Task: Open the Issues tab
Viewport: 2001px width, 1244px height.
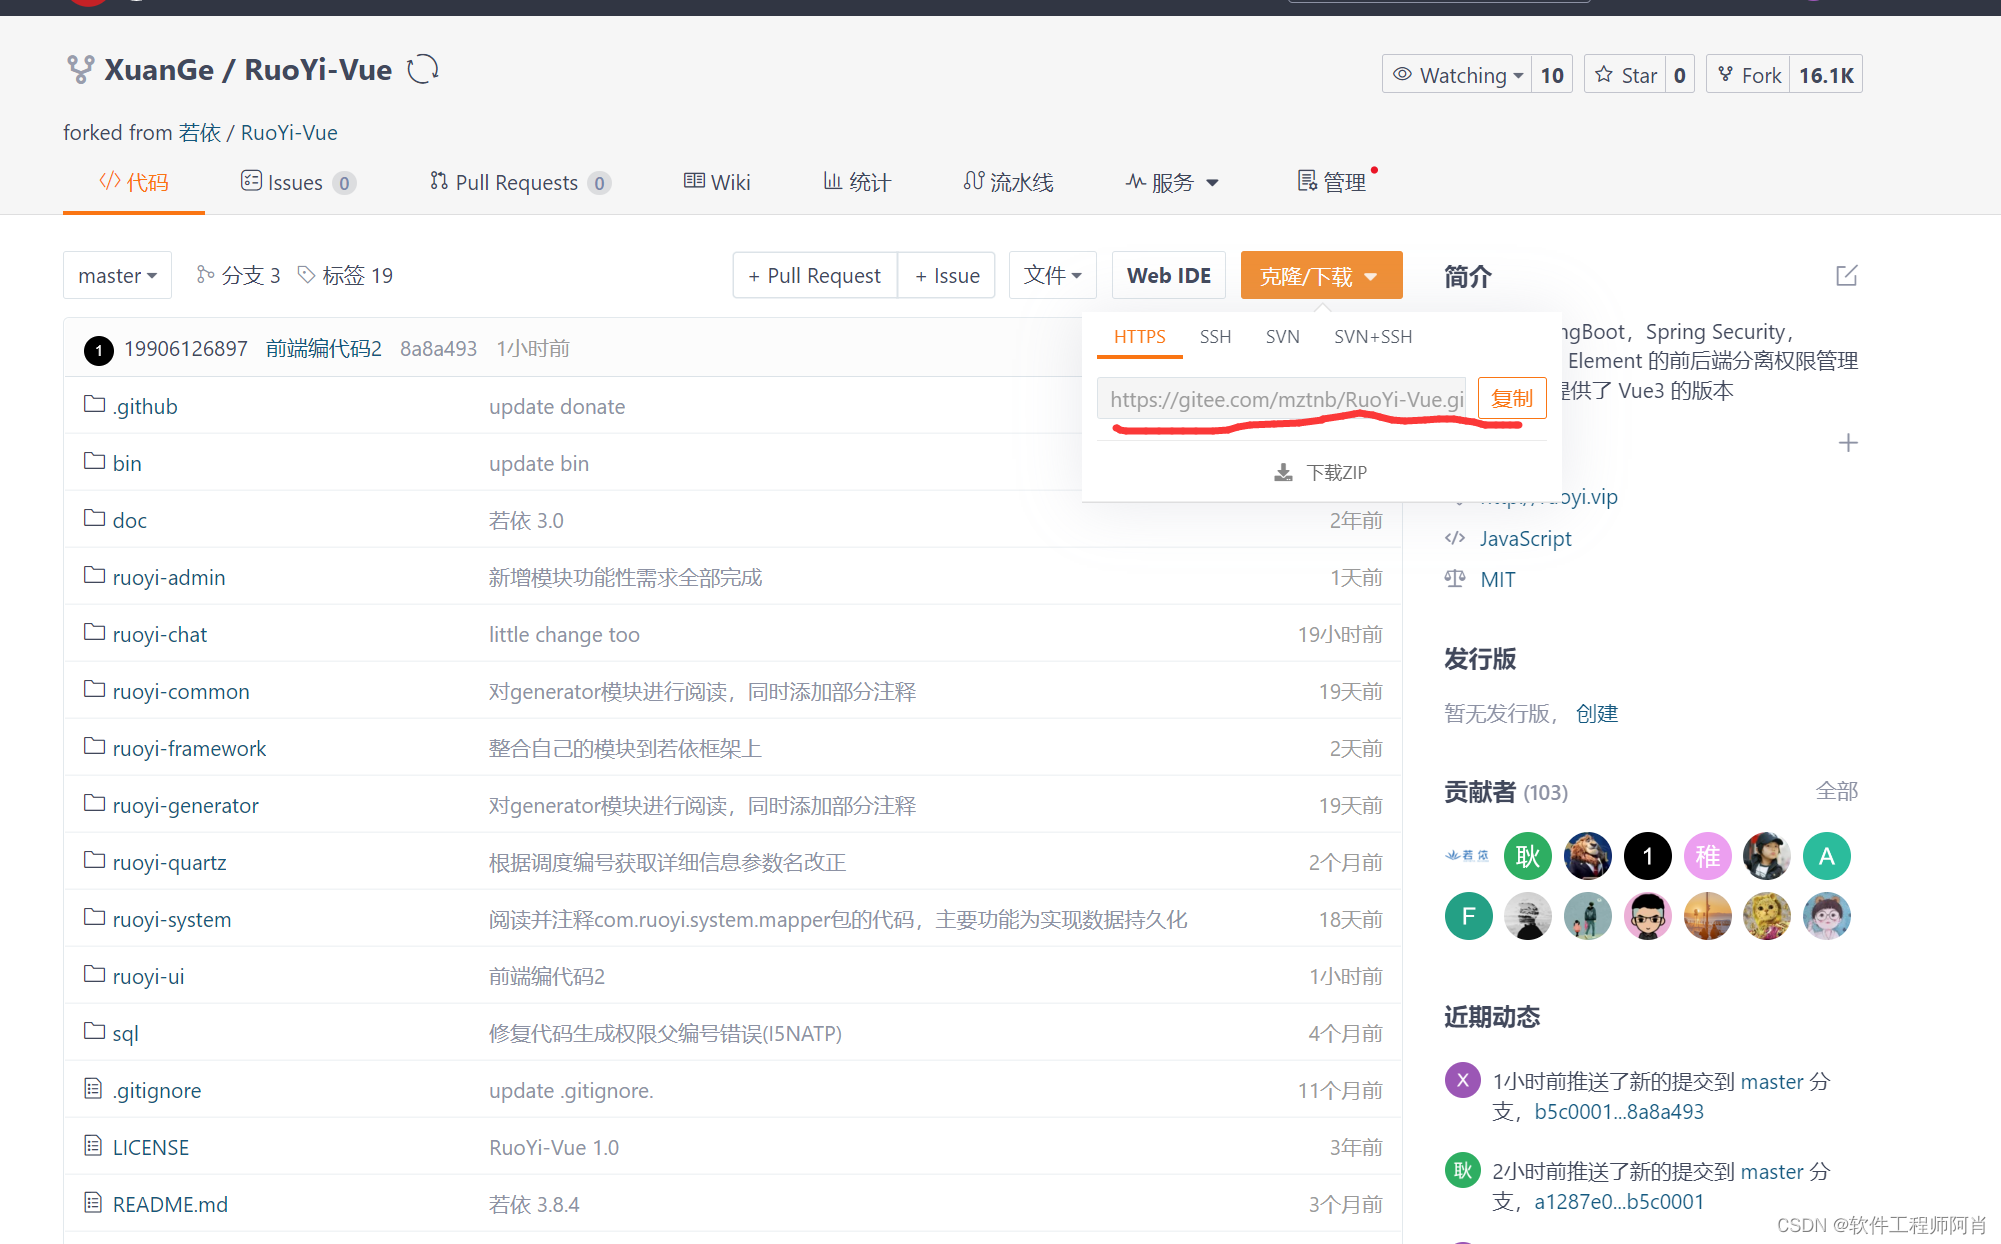Action: (296, 182)
